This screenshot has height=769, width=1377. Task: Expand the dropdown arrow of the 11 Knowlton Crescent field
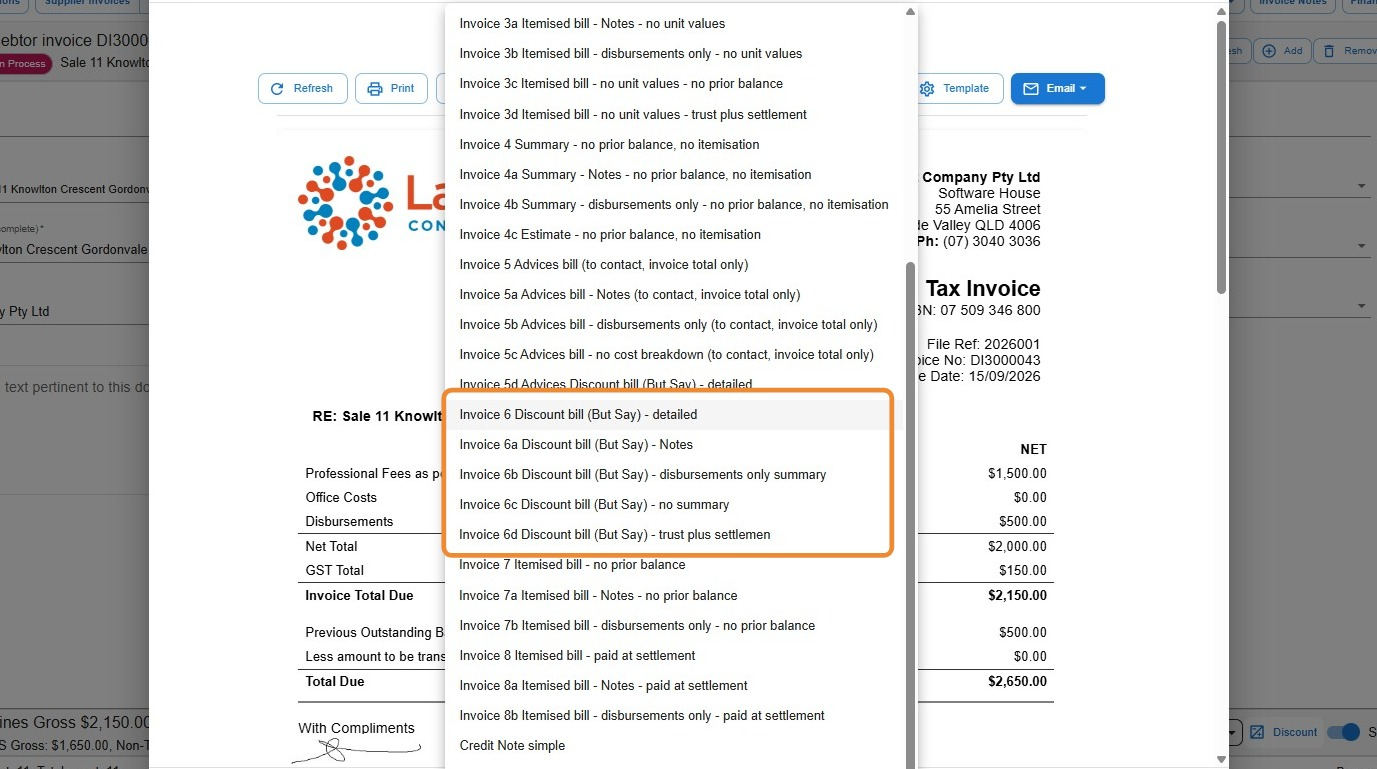click(x=1361, y=186)
